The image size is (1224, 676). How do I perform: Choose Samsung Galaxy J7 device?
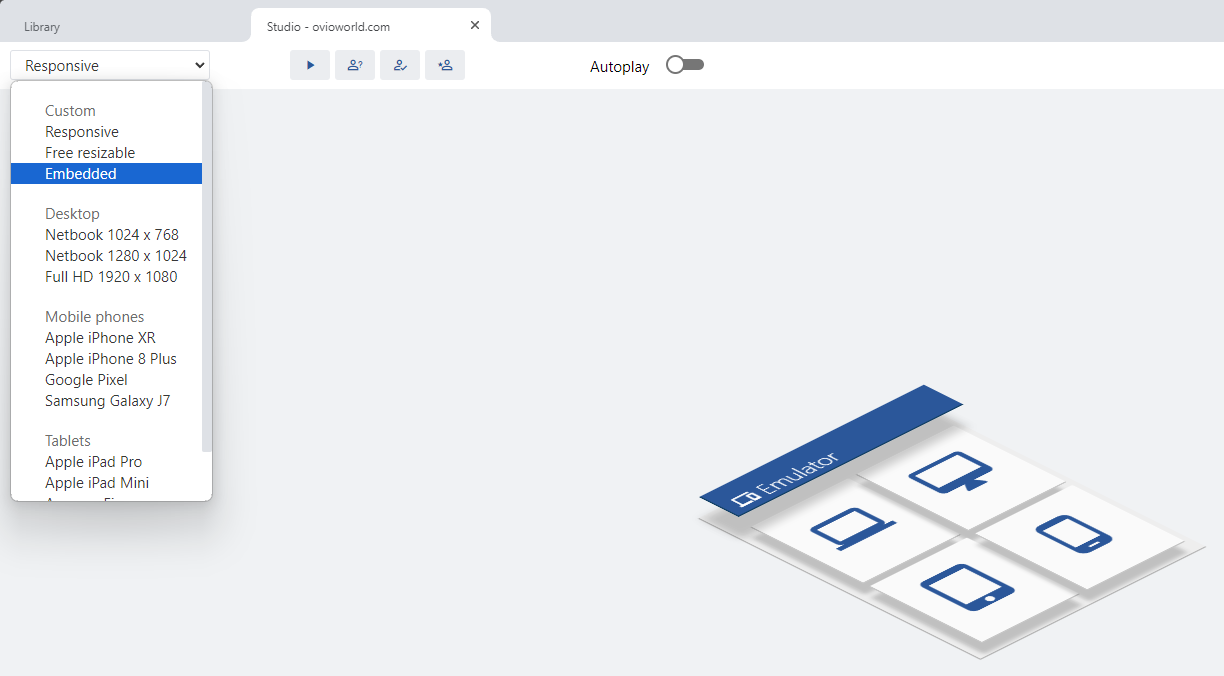click(x=106, y=401)
